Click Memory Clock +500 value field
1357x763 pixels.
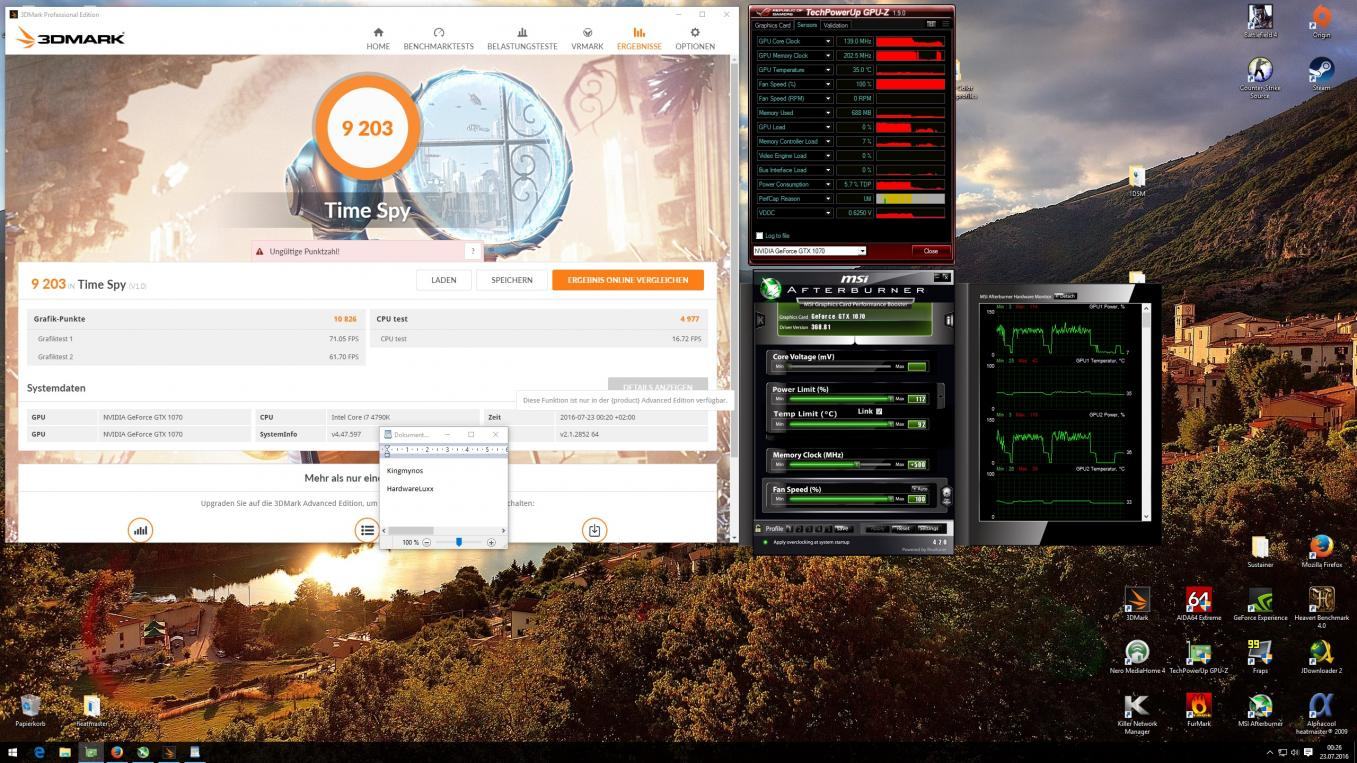pos(917,464)
